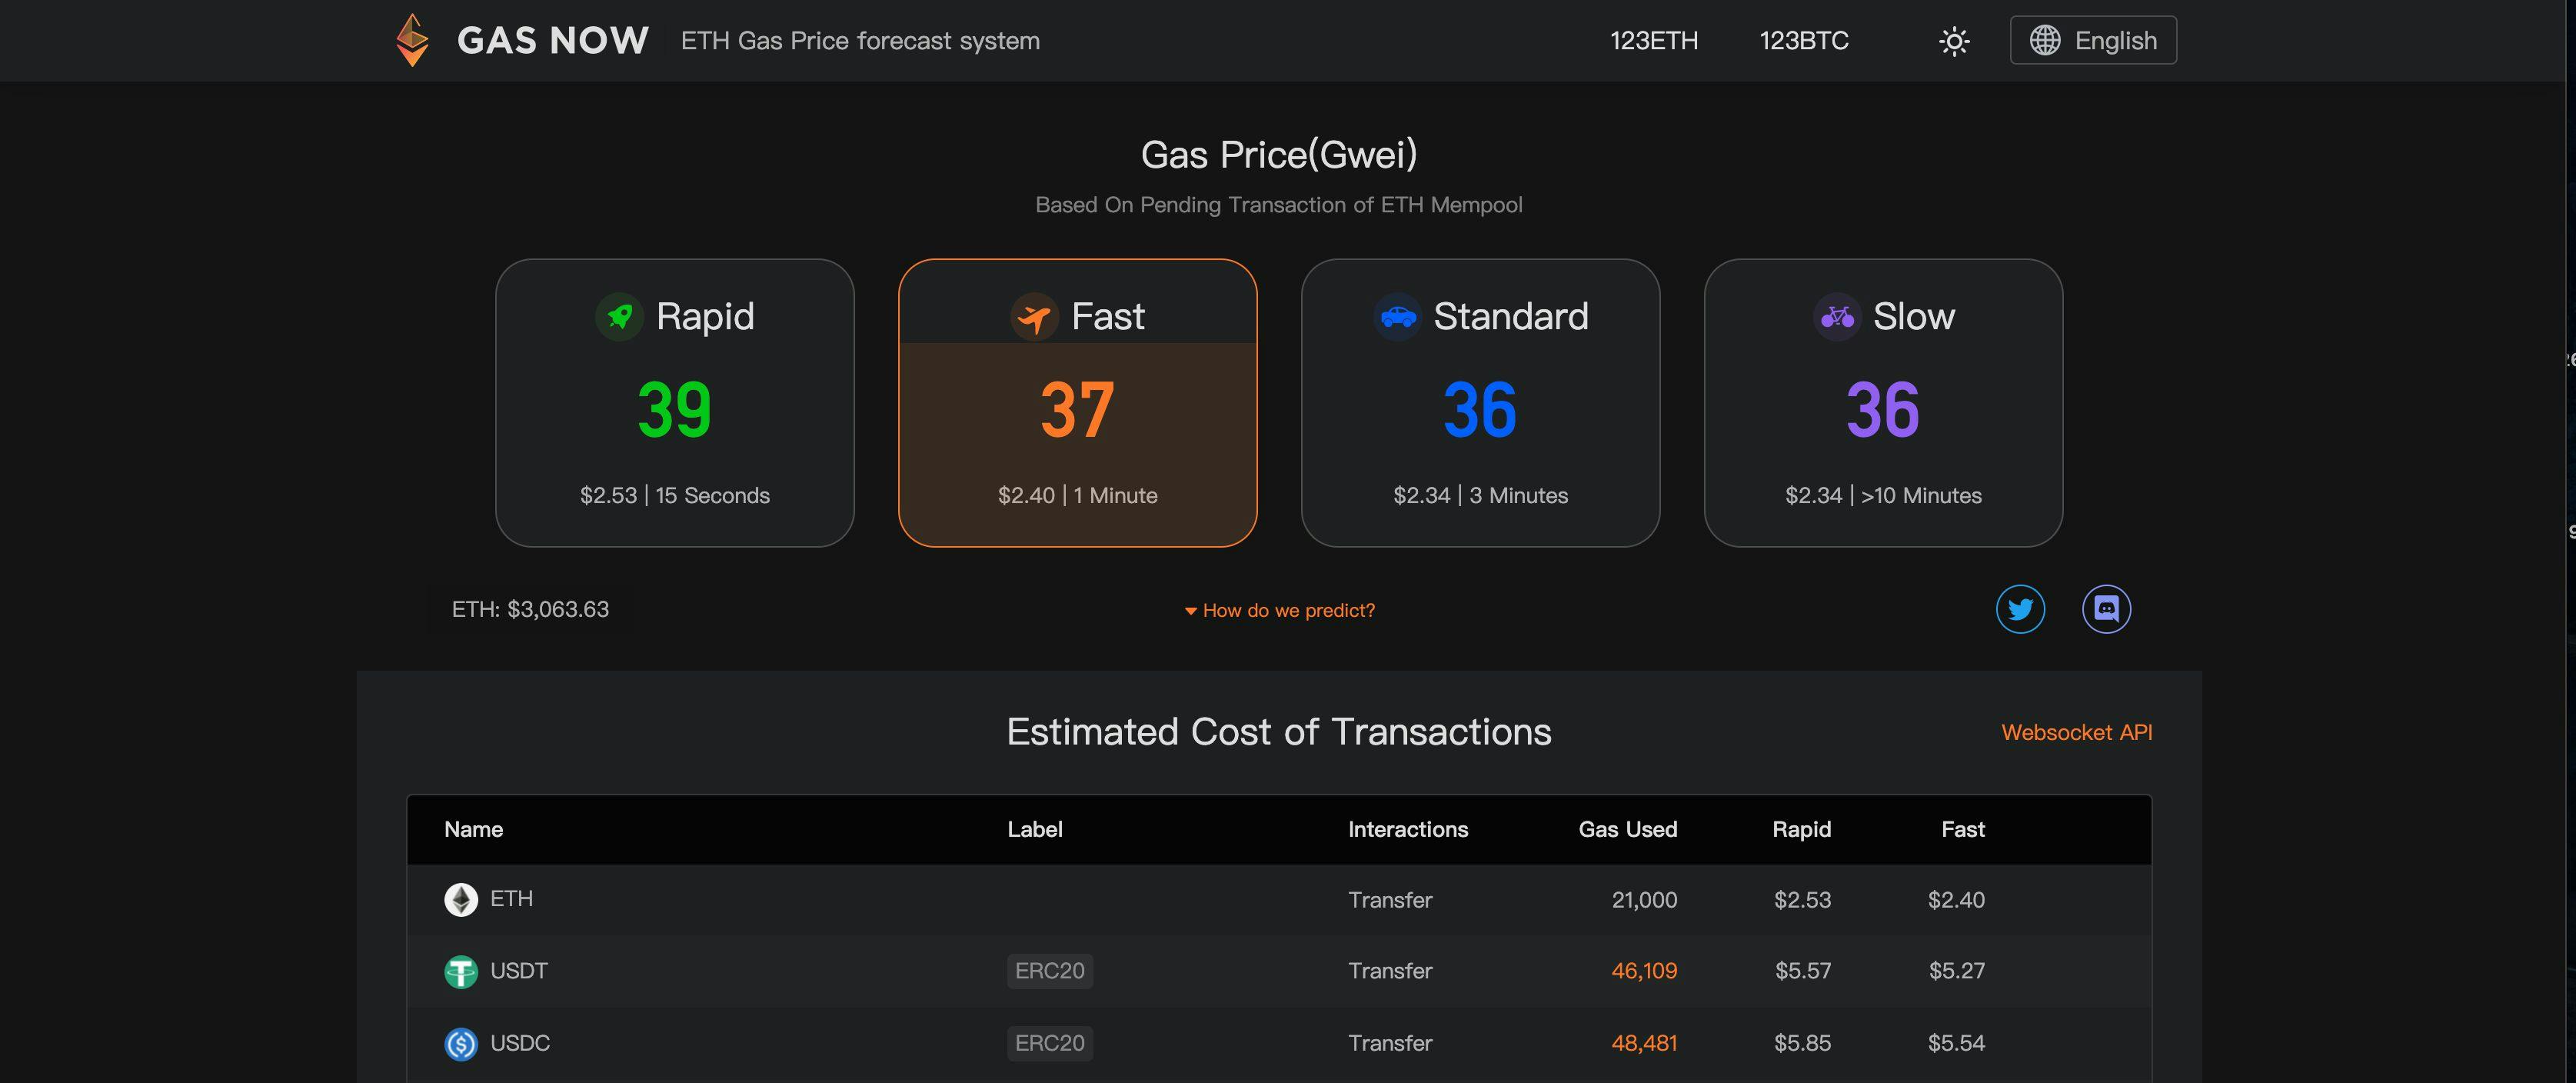Image resolution: width=2576 pixels, height=1083 pixels.
Task: Open the Websocket API link
Action: click(2077, 732)
